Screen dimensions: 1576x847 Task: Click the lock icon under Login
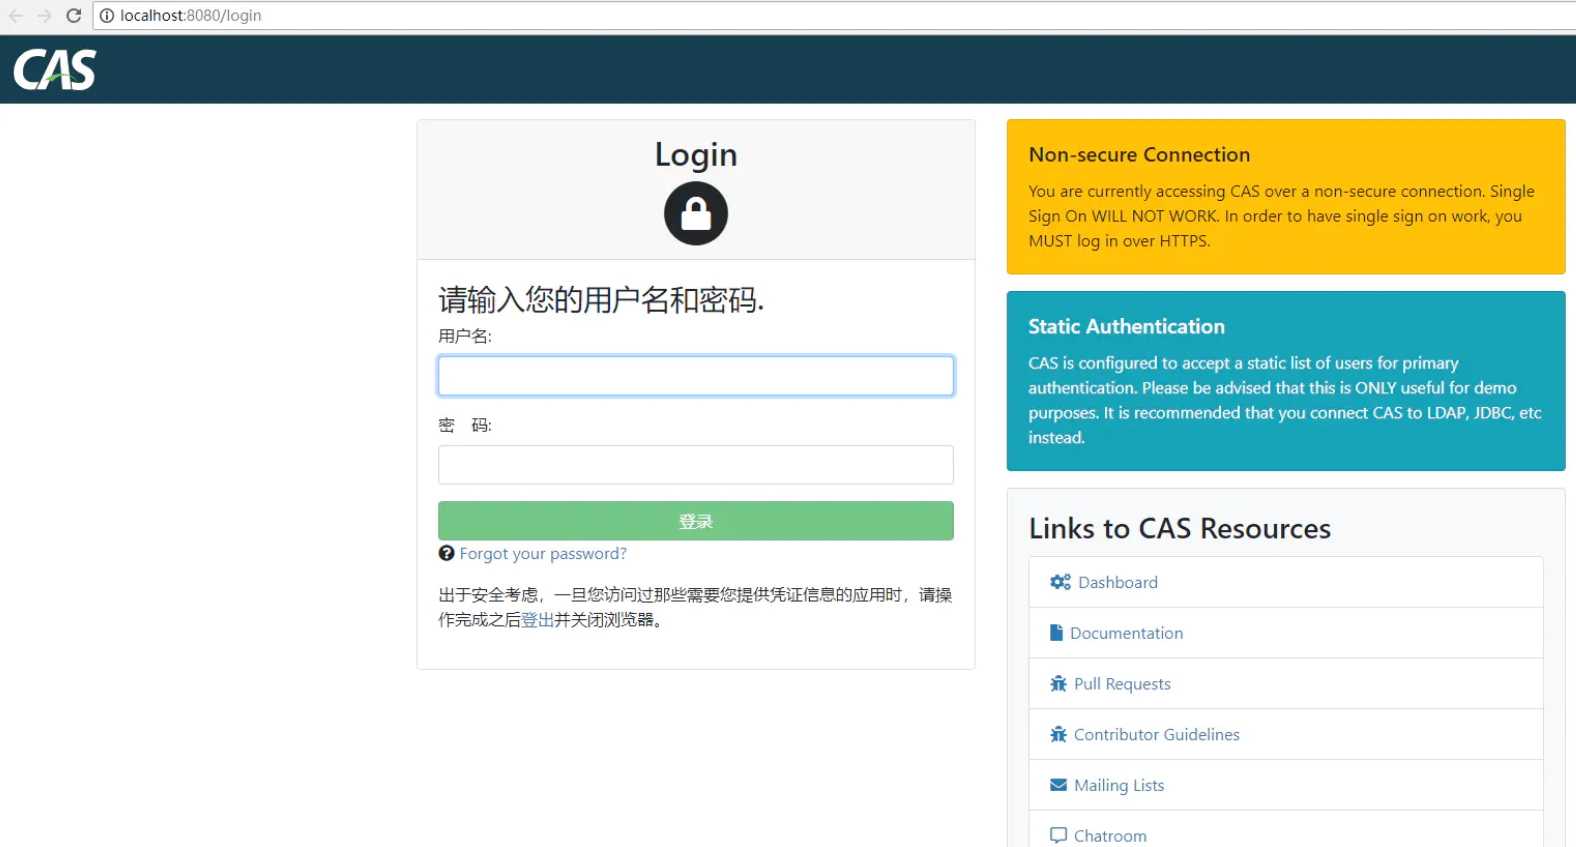(x=696, y=214)
